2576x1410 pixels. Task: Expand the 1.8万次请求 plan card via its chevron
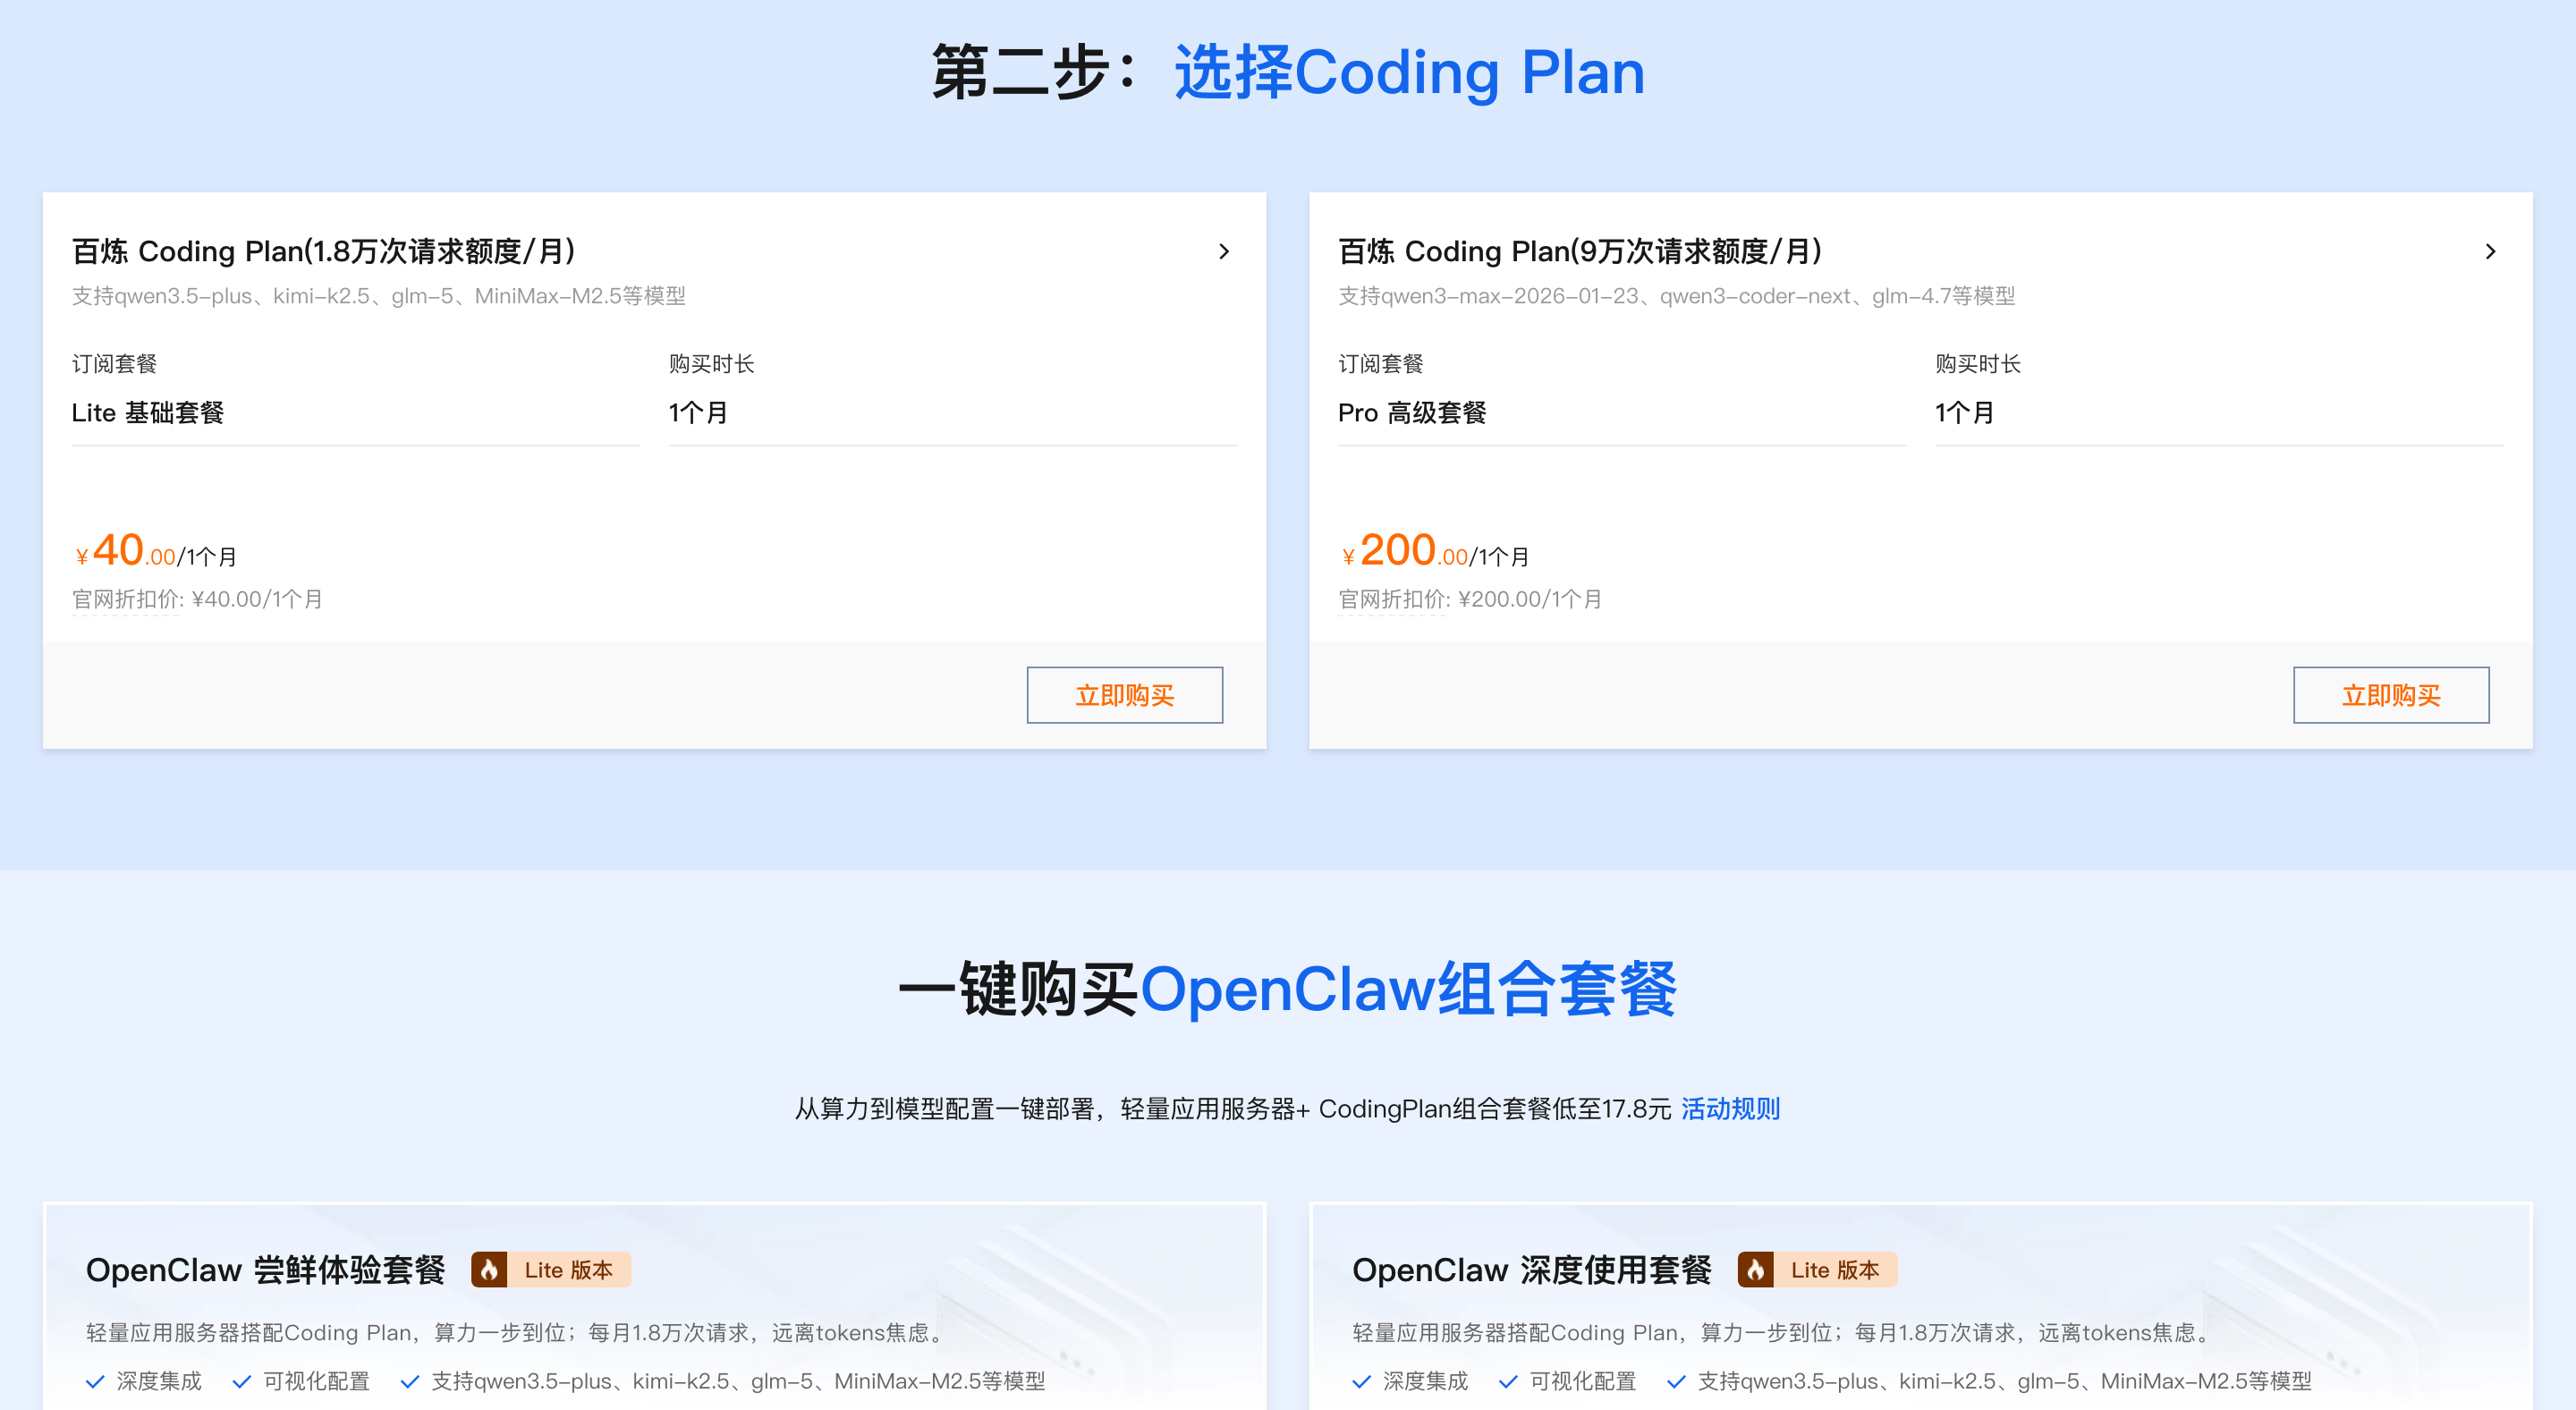point(1224,252)
